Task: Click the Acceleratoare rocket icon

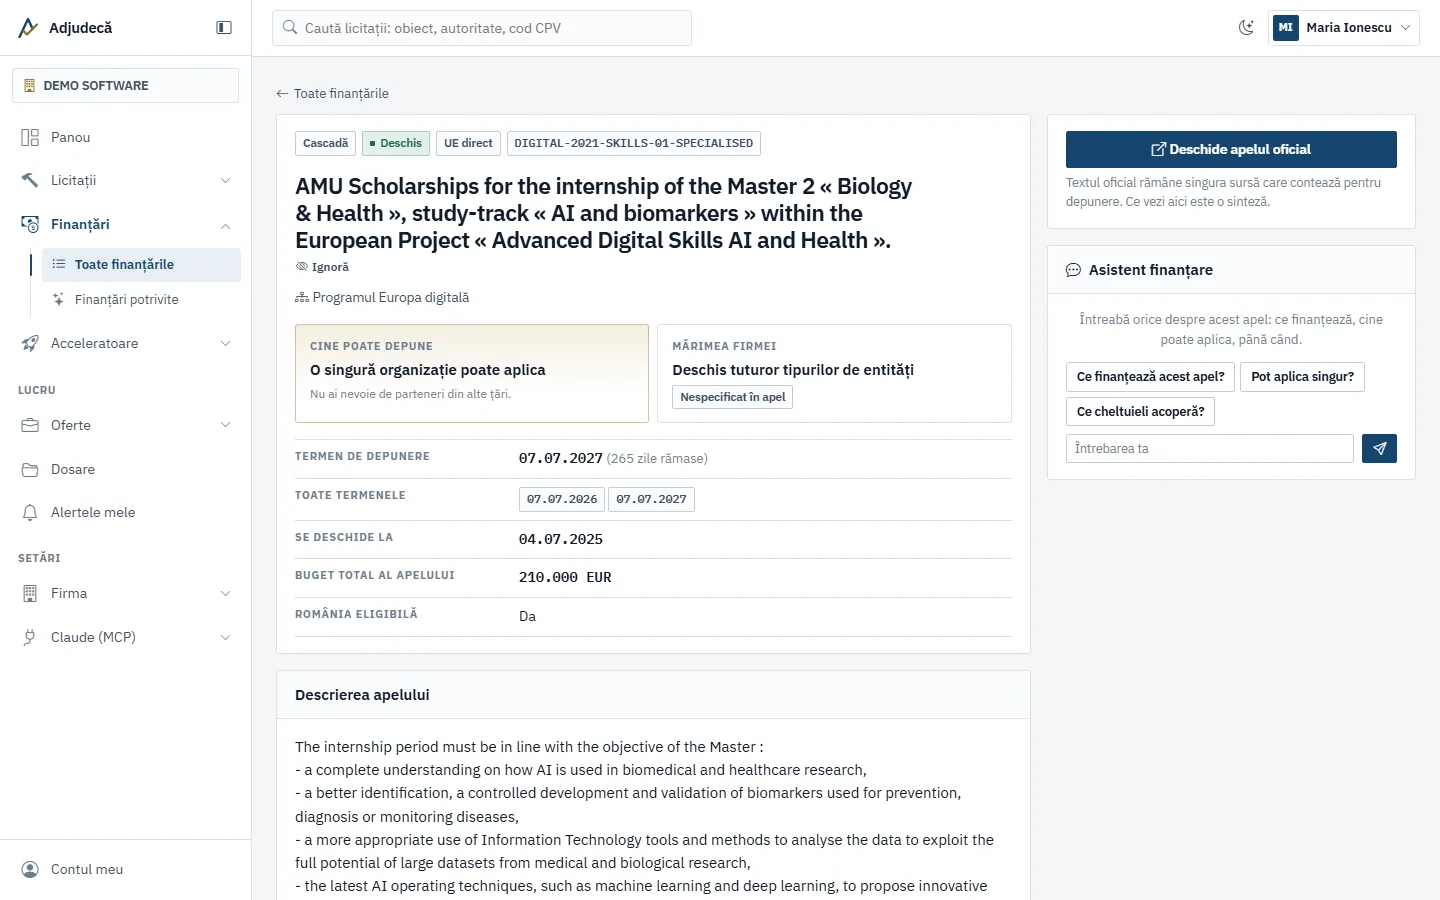Action: click(30, 343)
